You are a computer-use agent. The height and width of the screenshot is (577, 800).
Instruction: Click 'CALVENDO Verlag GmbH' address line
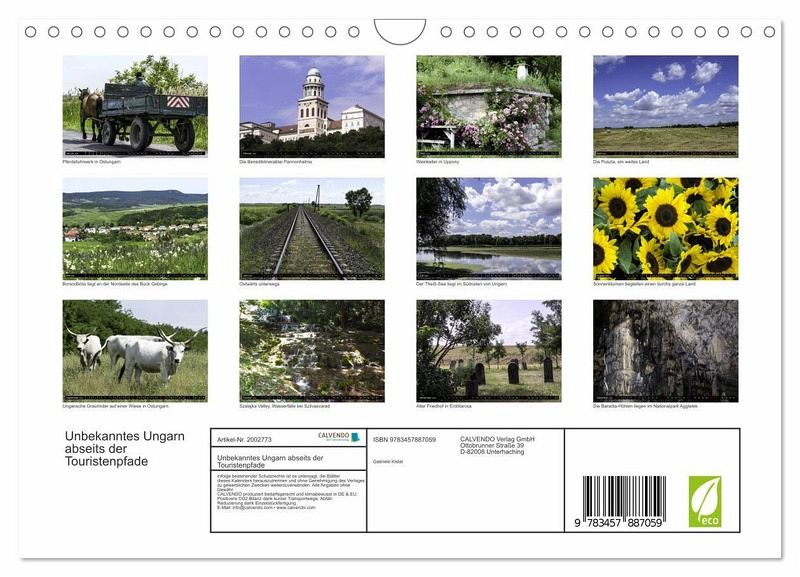497,439
